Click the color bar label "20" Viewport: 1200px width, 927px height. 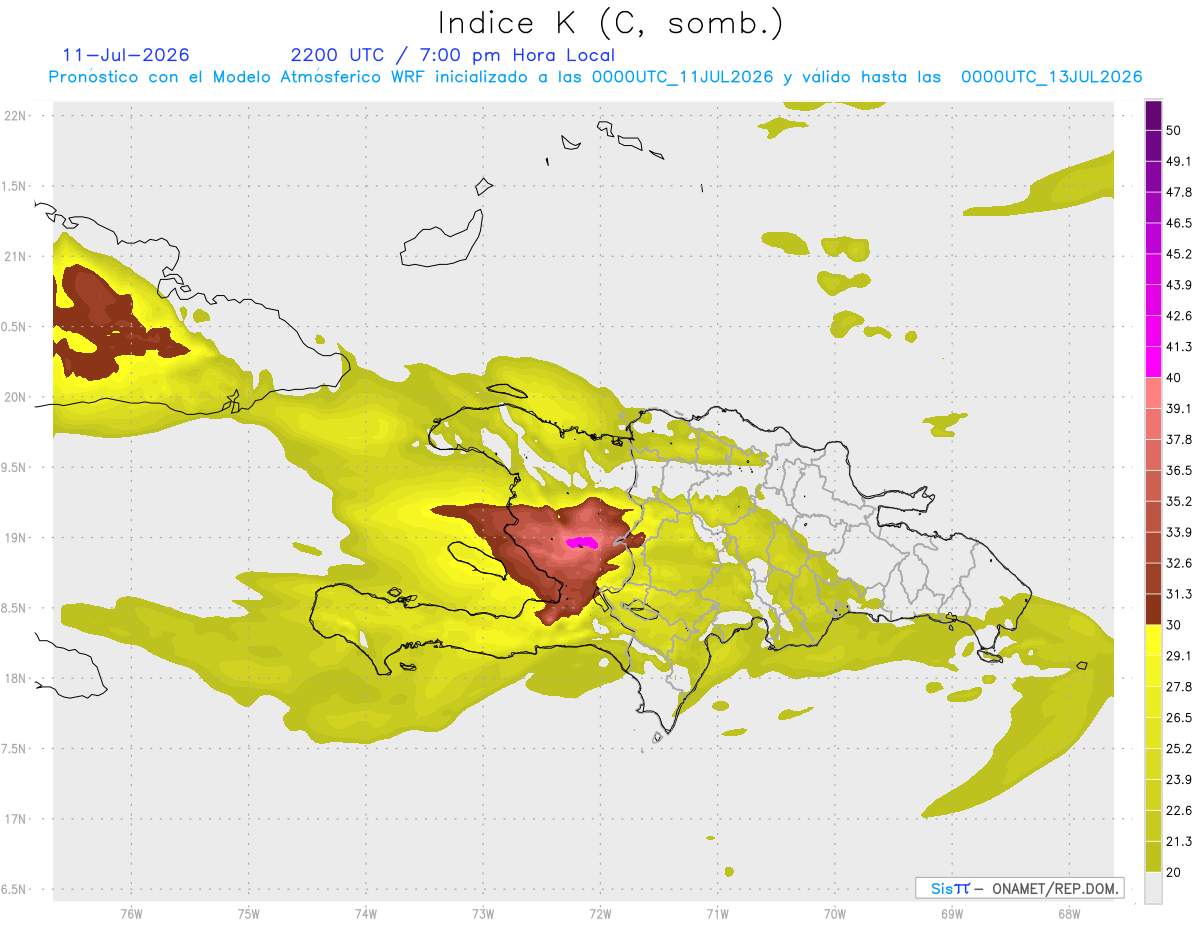[1175, 872]
